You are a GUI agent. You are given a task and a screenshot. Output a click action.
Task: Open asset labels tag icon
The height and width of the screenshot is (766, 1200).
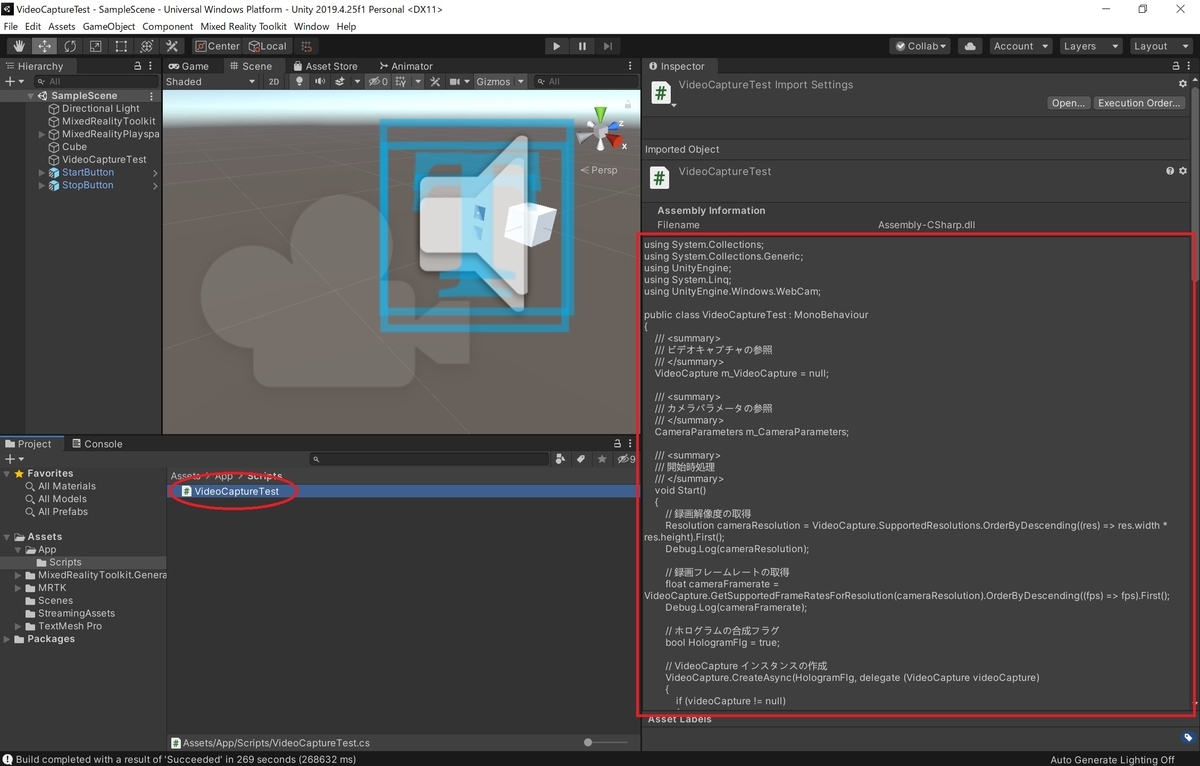pos(1188,737)
